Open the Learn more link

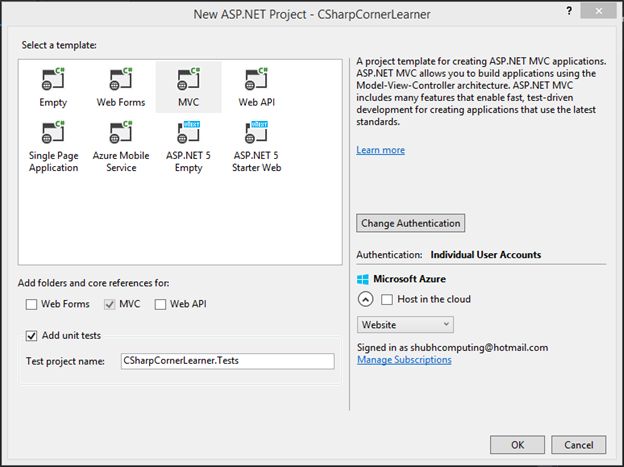(380, 150)
